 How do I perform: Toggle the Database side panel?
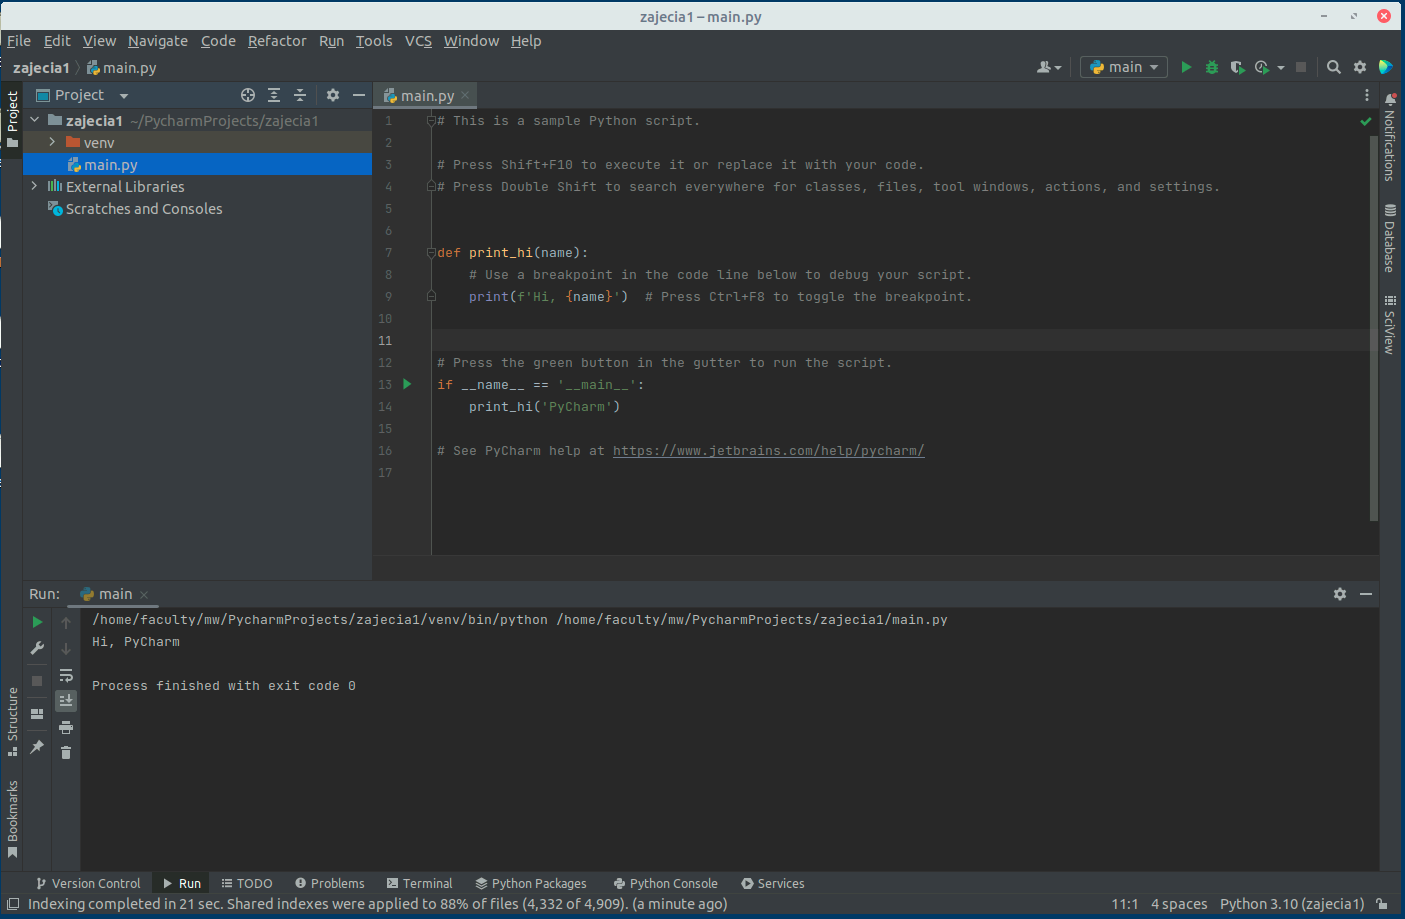(x=1390, y=238)
